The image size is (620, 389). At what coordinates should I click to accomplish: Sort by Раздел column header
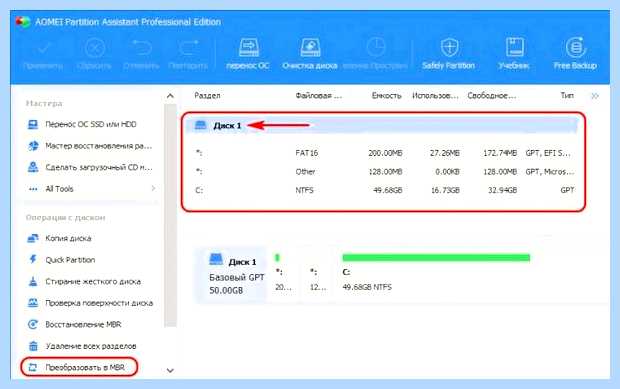coord(207,96)
